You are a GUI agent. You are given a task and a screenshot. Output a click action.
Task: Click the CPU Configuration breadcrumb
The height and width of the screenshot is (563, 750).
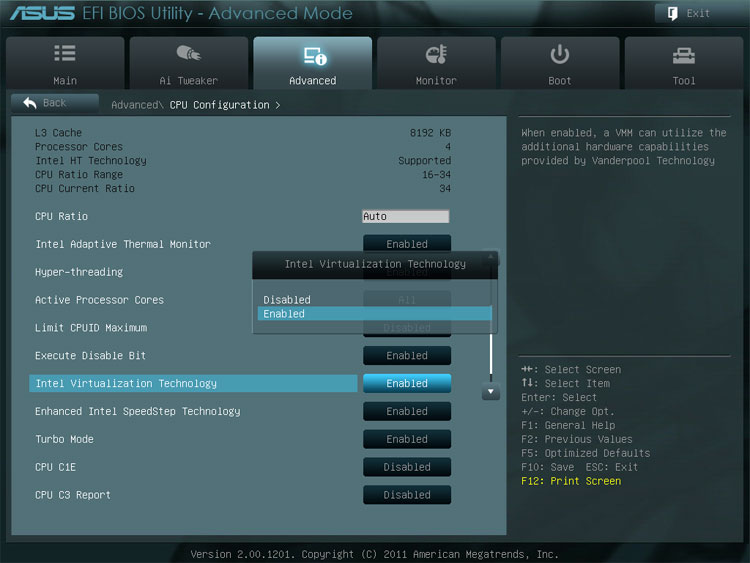[x=220, y=105]
